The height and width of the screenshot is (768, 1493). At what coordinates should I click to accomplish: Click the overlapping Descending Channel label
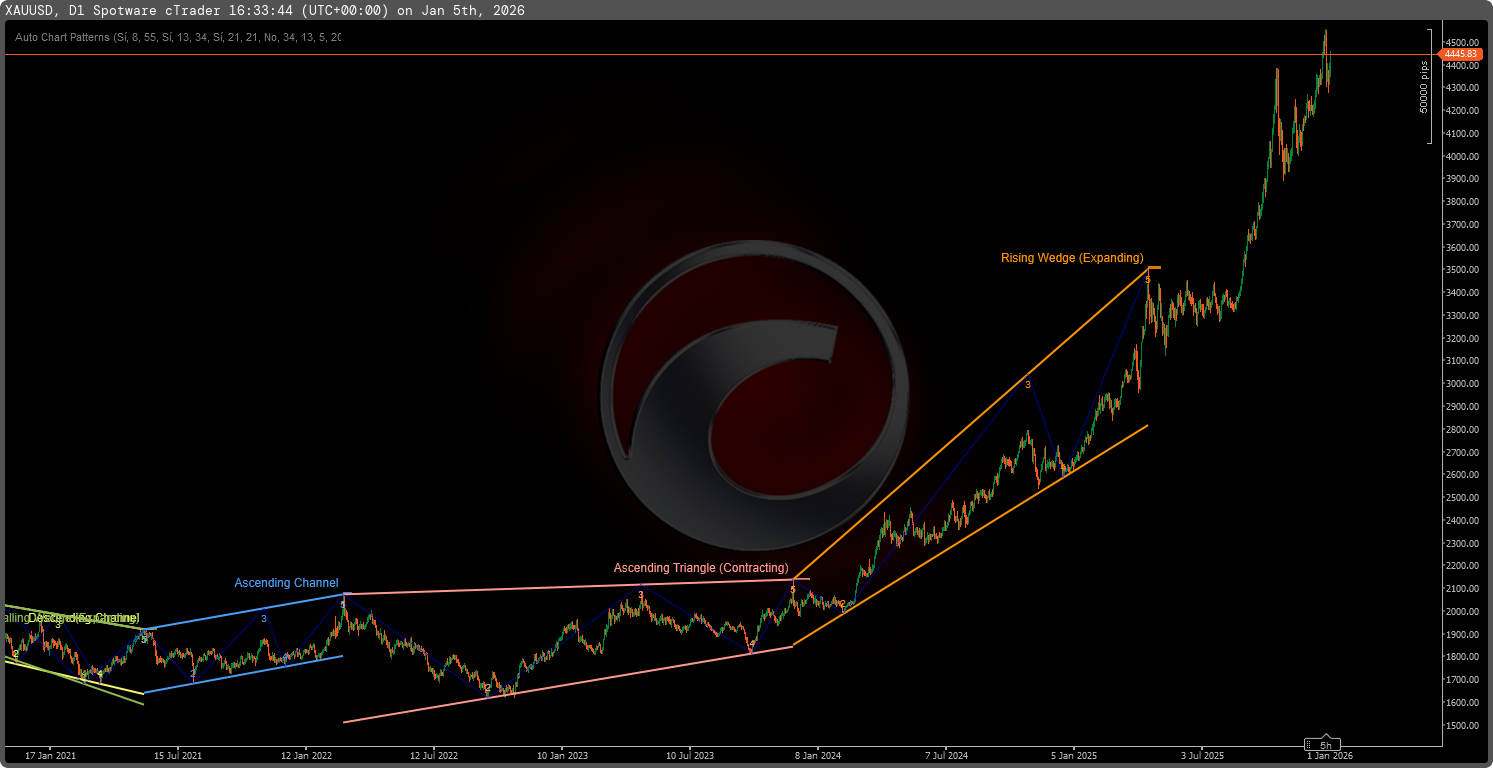[x=82, y=618]
